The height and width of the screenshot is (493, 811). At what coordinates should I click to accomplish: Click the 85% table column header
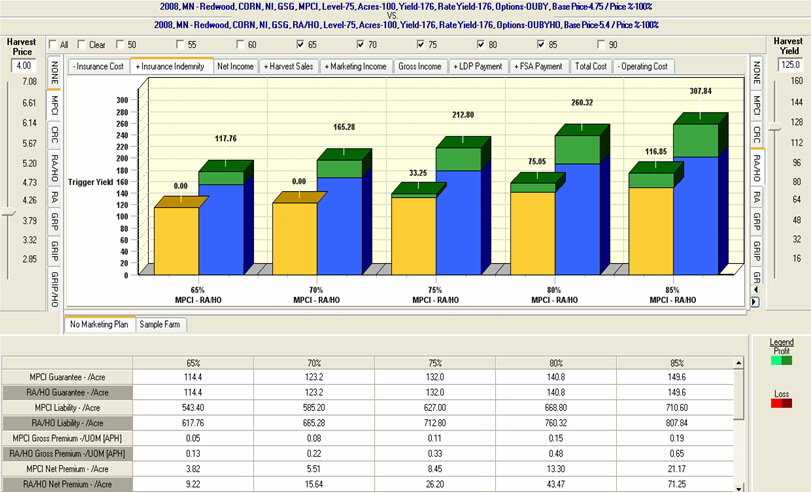tap(677, 363)
